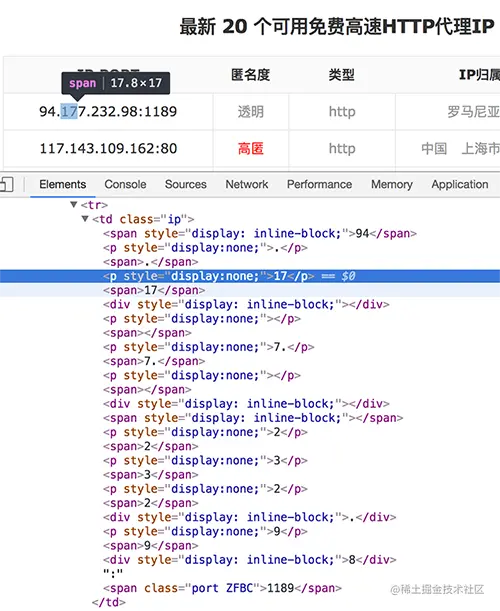
Task: Click the page heading about 20 free HTTP proxies
Action: 337,26
